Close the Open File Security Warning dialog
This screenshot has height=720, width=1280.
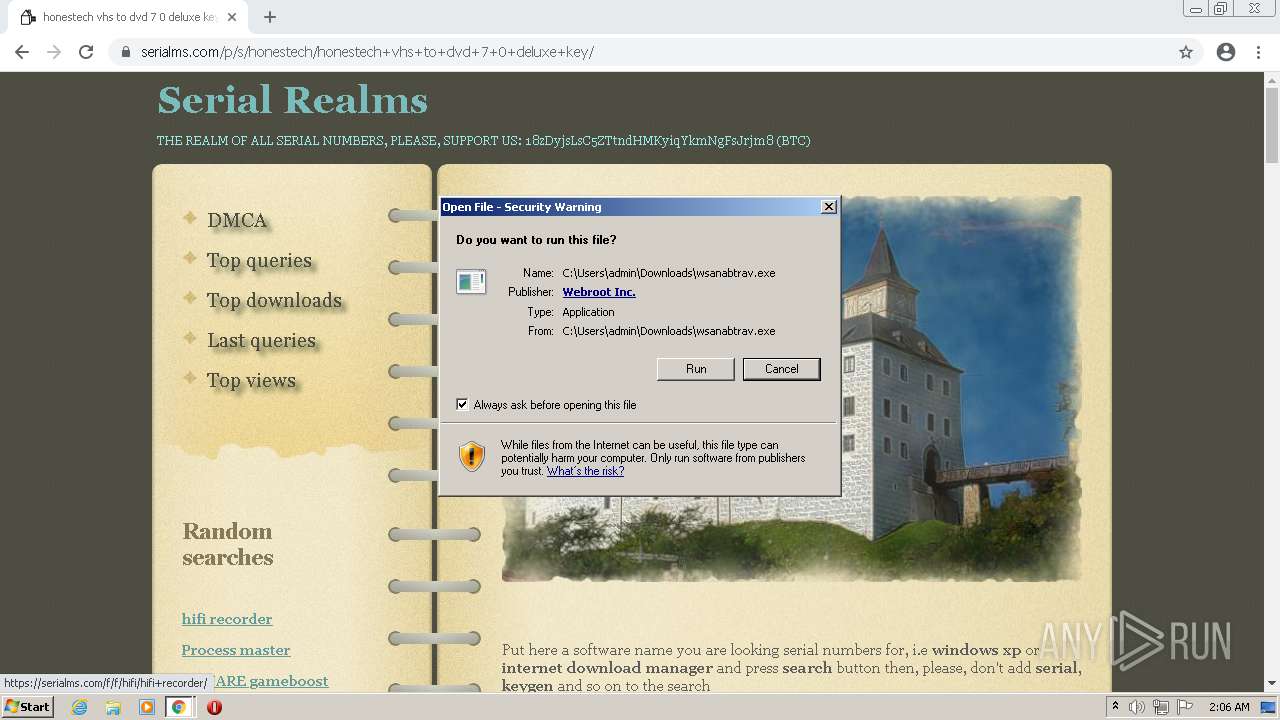(829, 207)
